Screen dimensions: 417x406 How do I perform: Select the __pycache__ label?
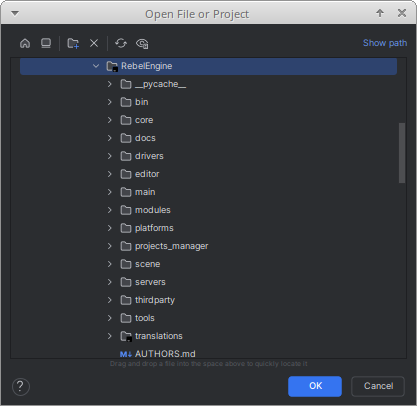point(160,84)
